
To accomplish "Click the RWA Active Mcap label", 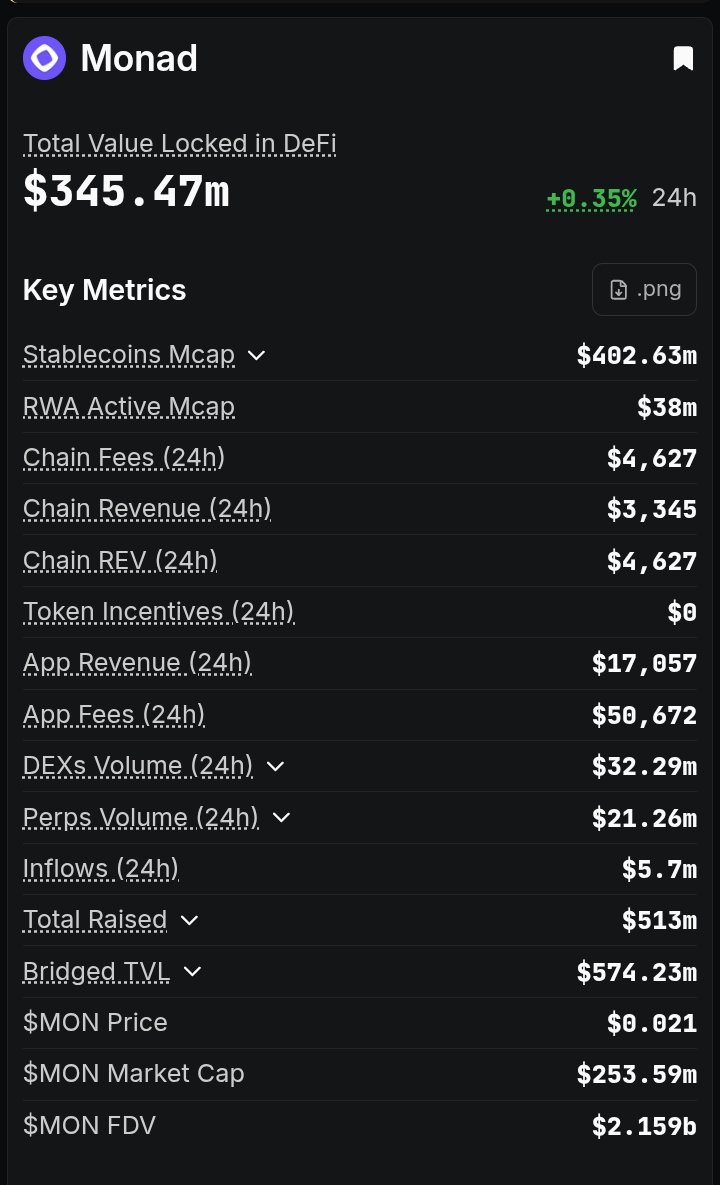I will pos(128,407).
